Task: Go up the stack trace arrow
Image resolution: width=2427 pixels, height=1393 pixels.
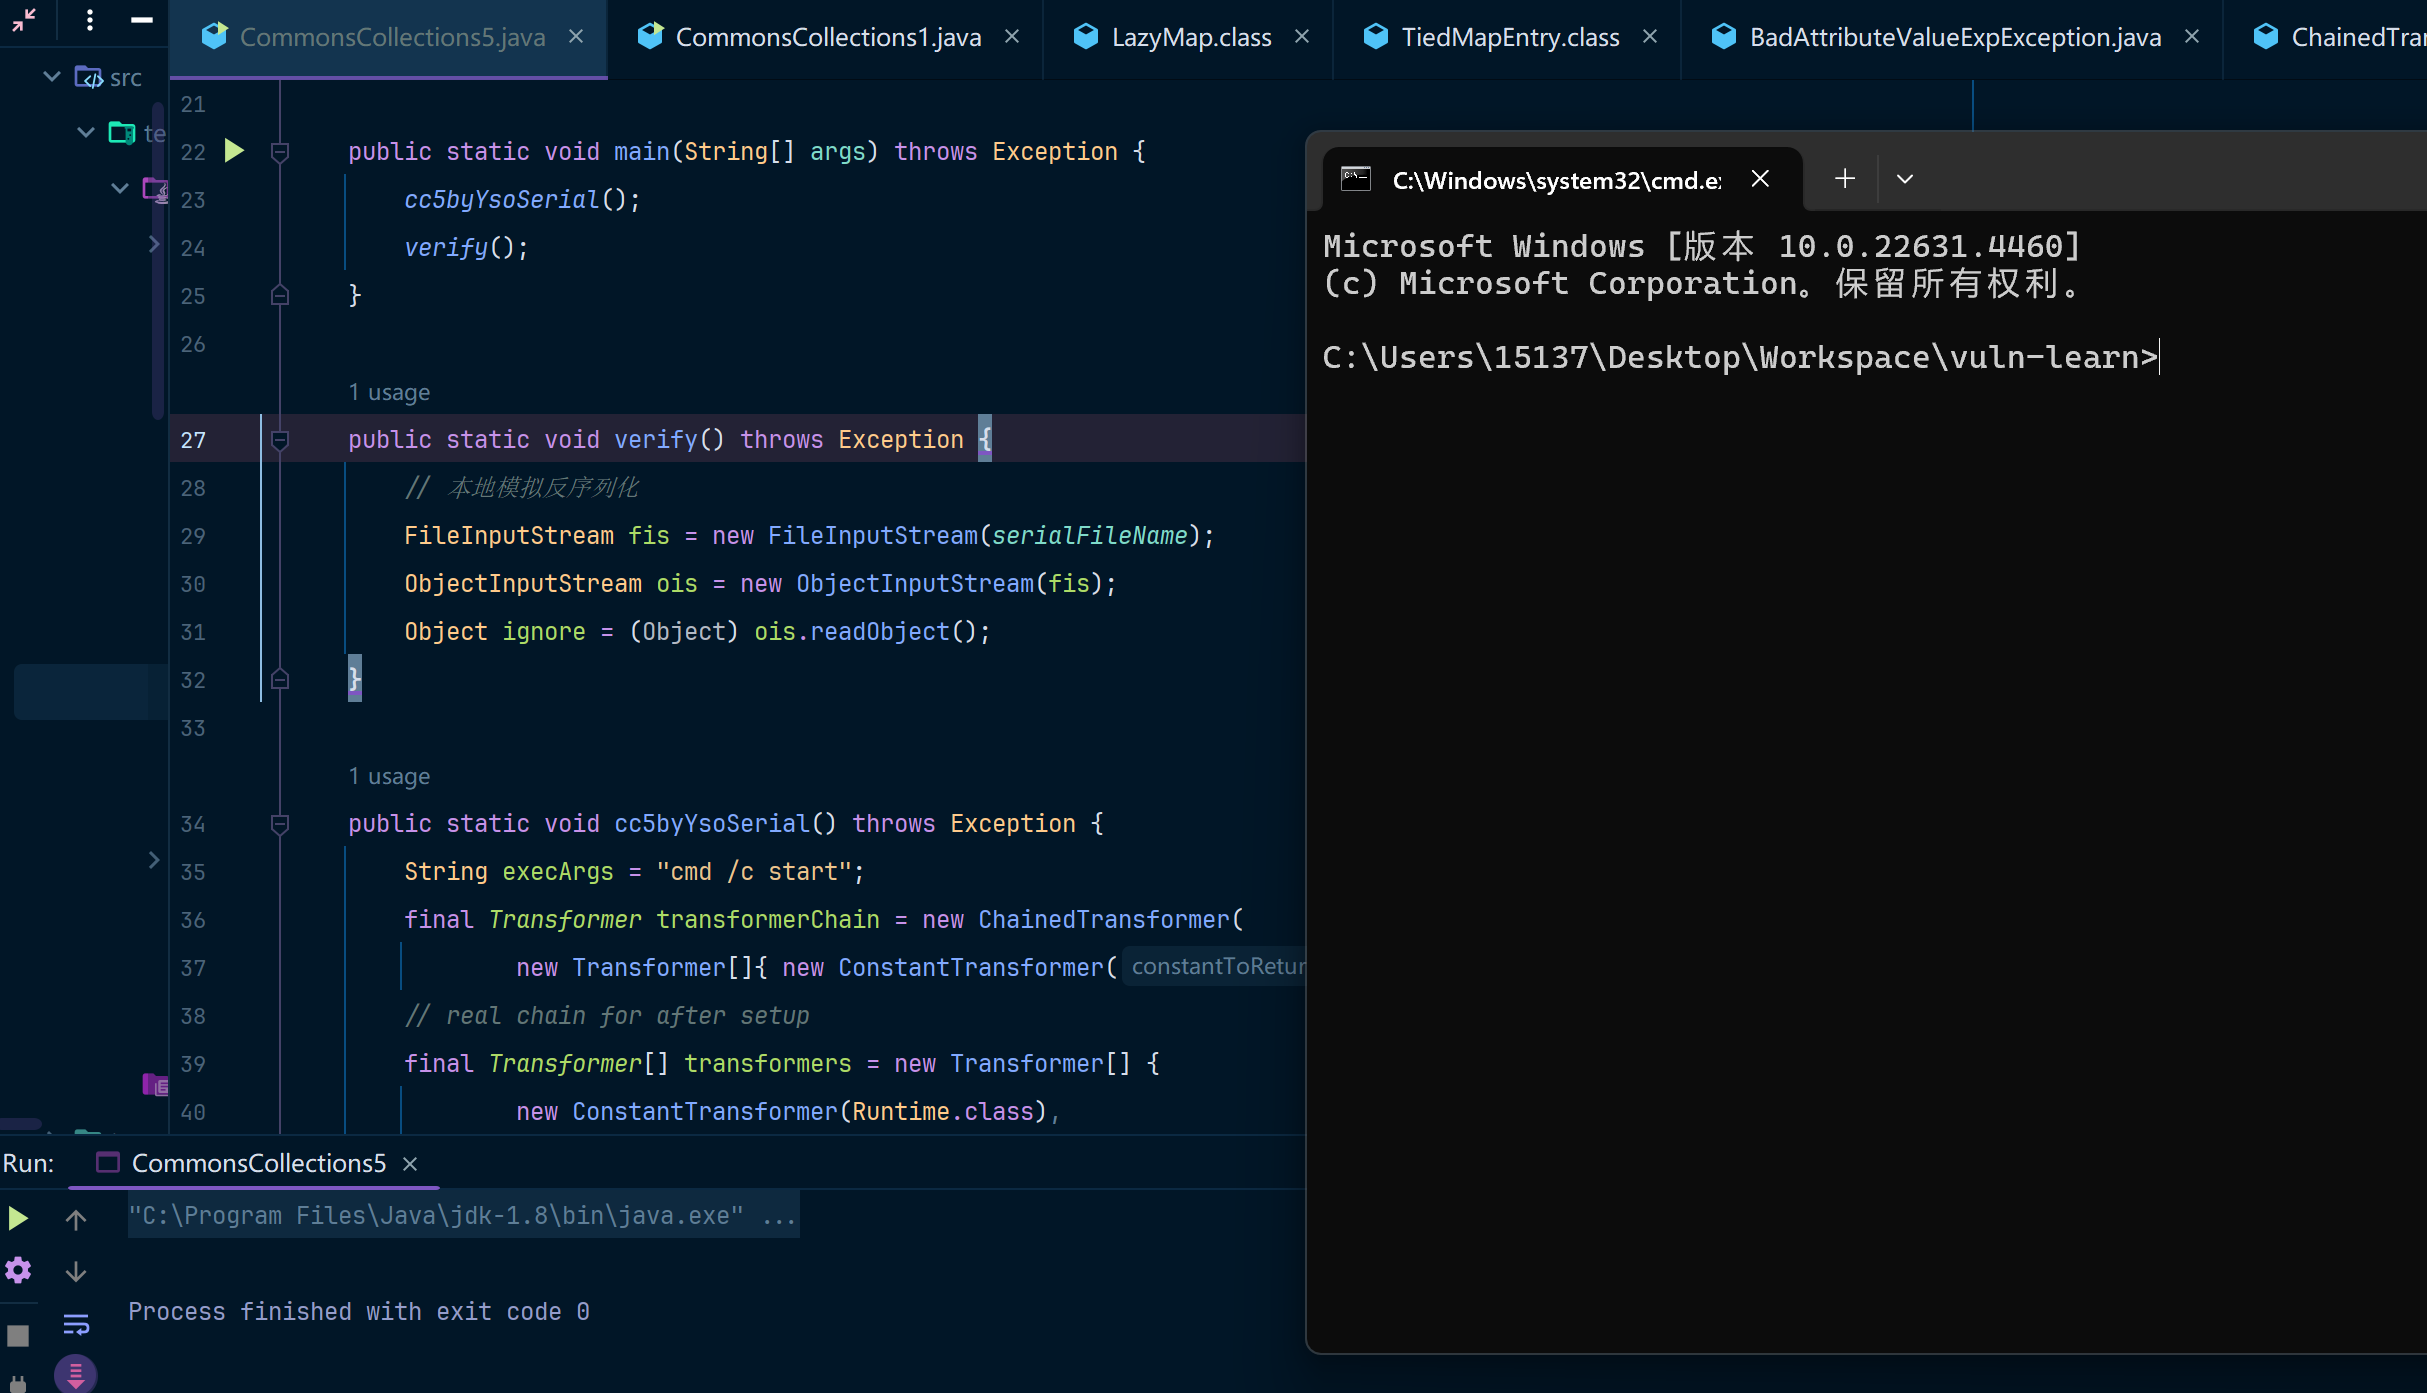Action: (x=76, y=1219)
